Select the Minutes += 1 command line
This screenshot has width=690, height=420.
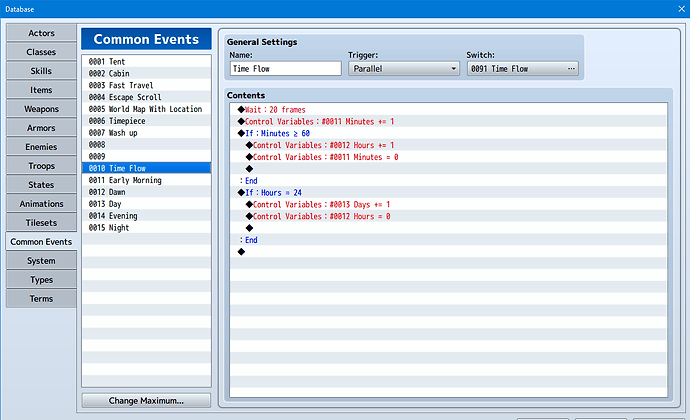pyautogui.click(x=448, y=122)
